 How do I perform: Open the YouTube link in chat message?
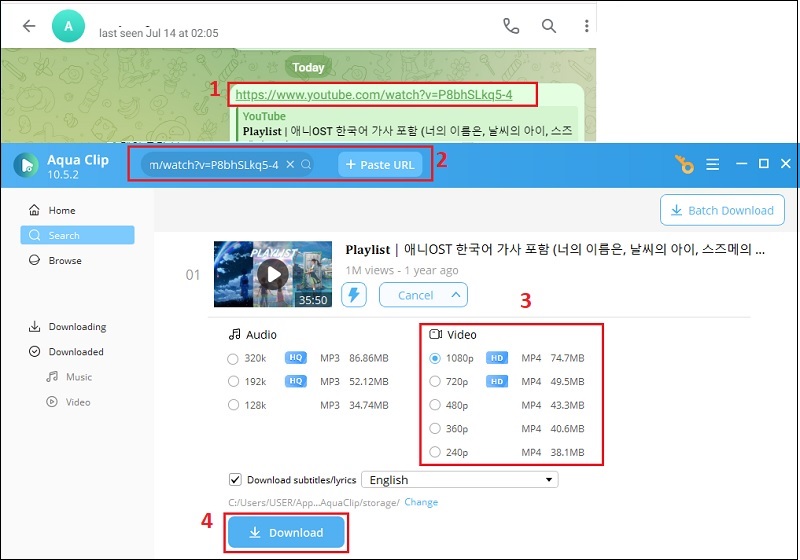tap(373, 95)
